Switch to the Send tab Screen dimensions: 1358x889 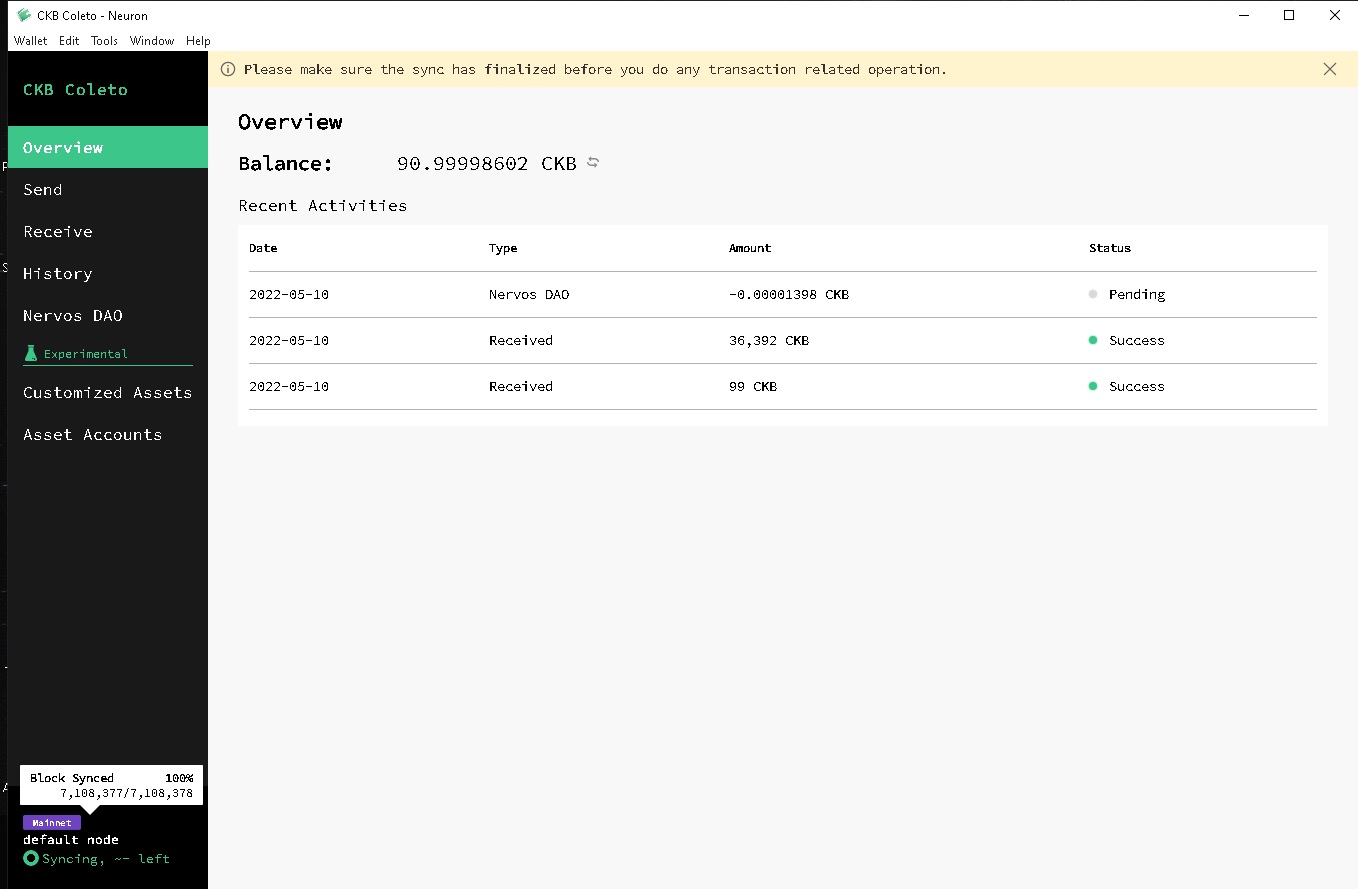tap(43, 189)
